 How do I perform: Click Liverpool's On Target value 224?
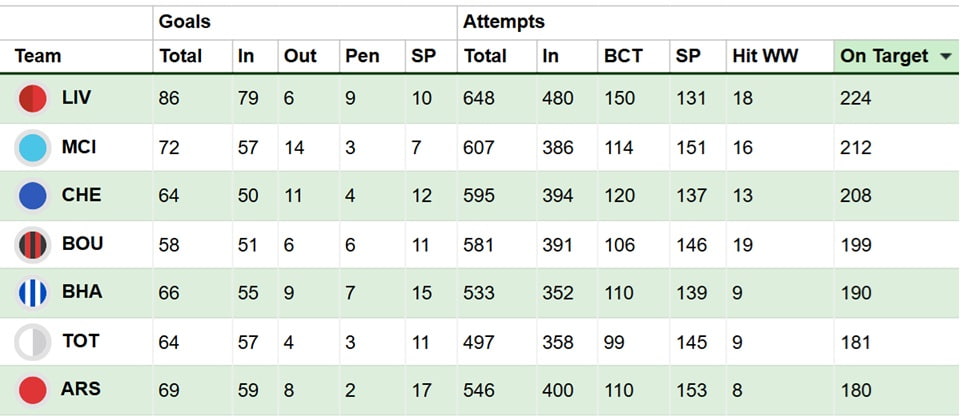click(x=856, y=99)
